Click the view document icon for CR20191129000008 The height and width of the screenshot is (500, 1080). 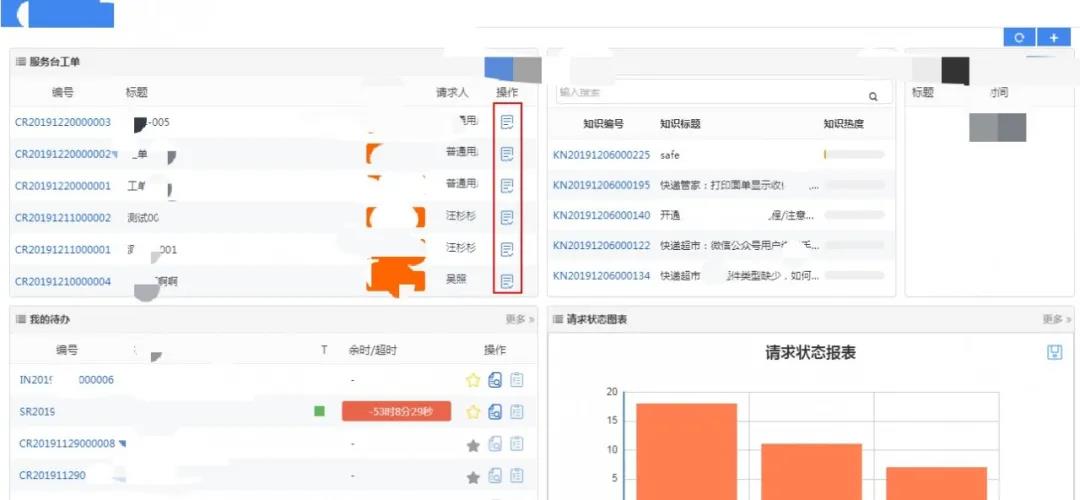[495, 444]
